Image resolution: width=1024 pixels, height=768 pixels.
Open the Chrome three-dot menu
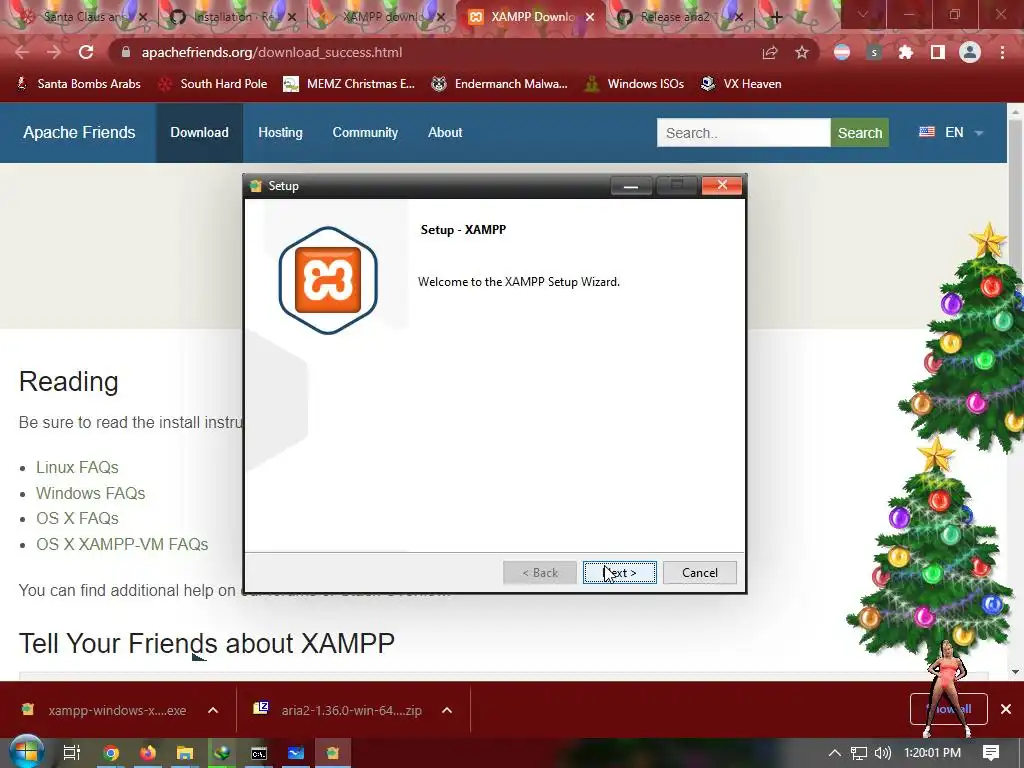click(1002, 52)
